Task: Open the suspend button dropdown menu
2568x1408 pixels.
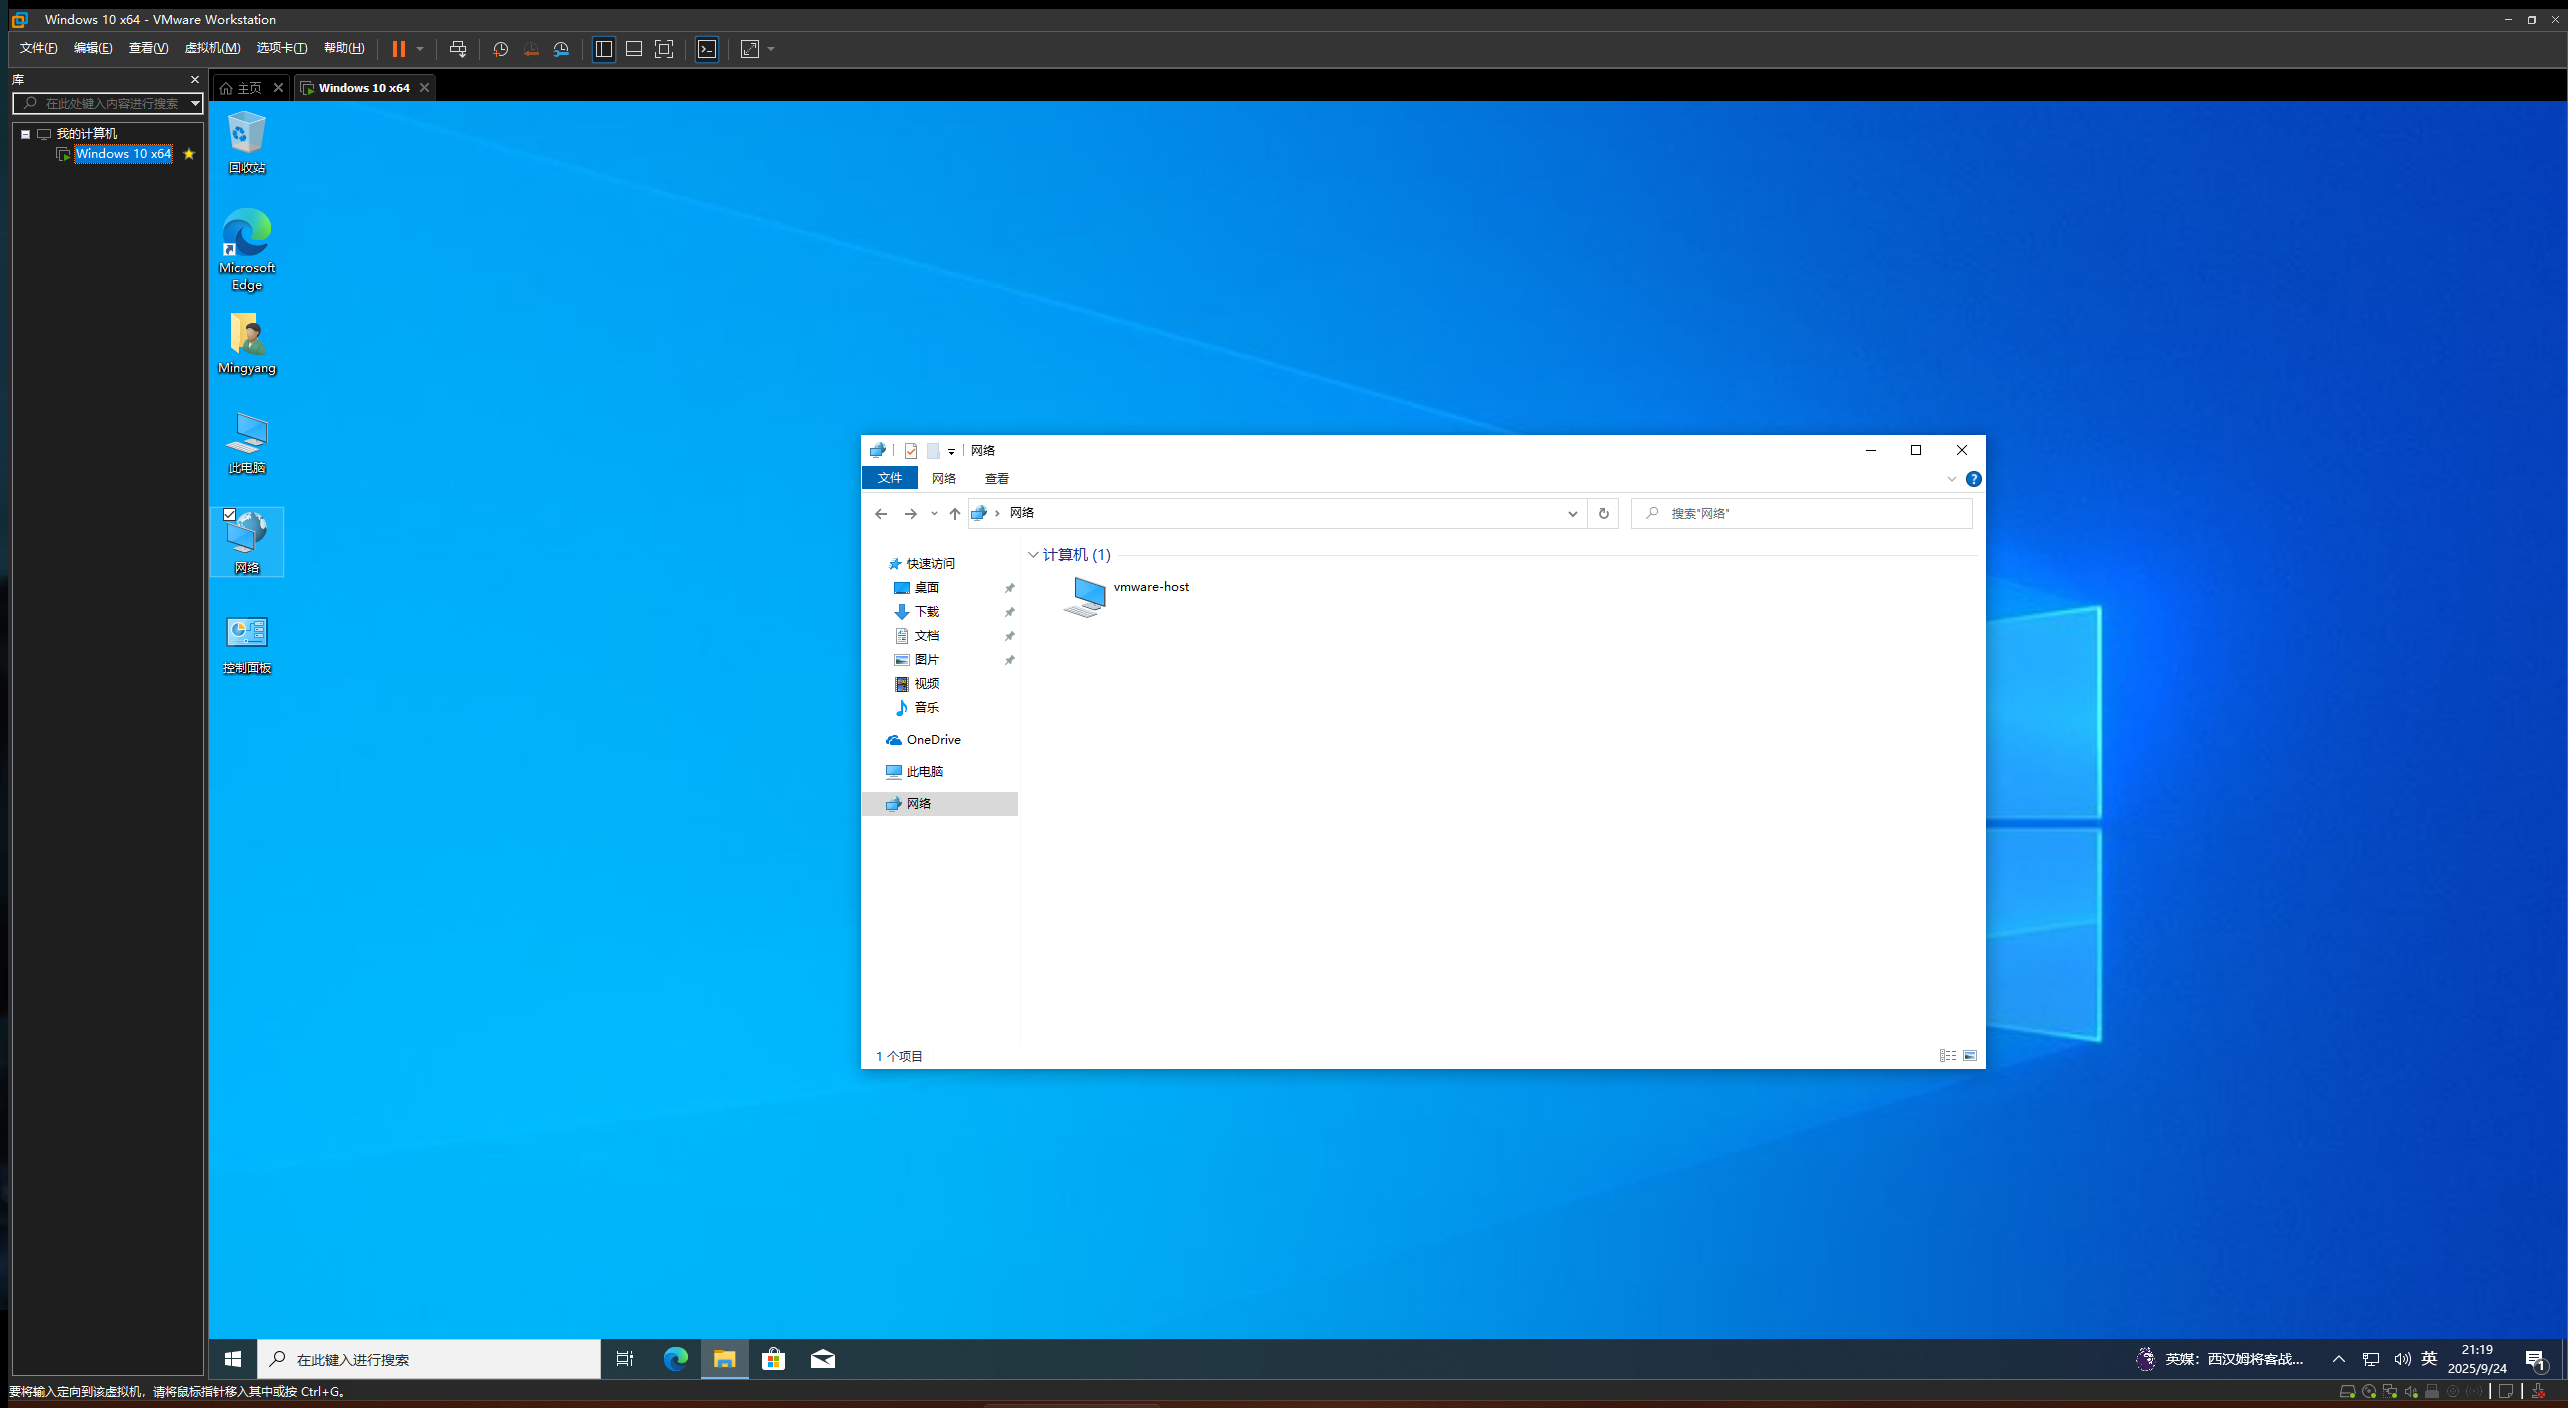Action: click(x=419, y=49)
